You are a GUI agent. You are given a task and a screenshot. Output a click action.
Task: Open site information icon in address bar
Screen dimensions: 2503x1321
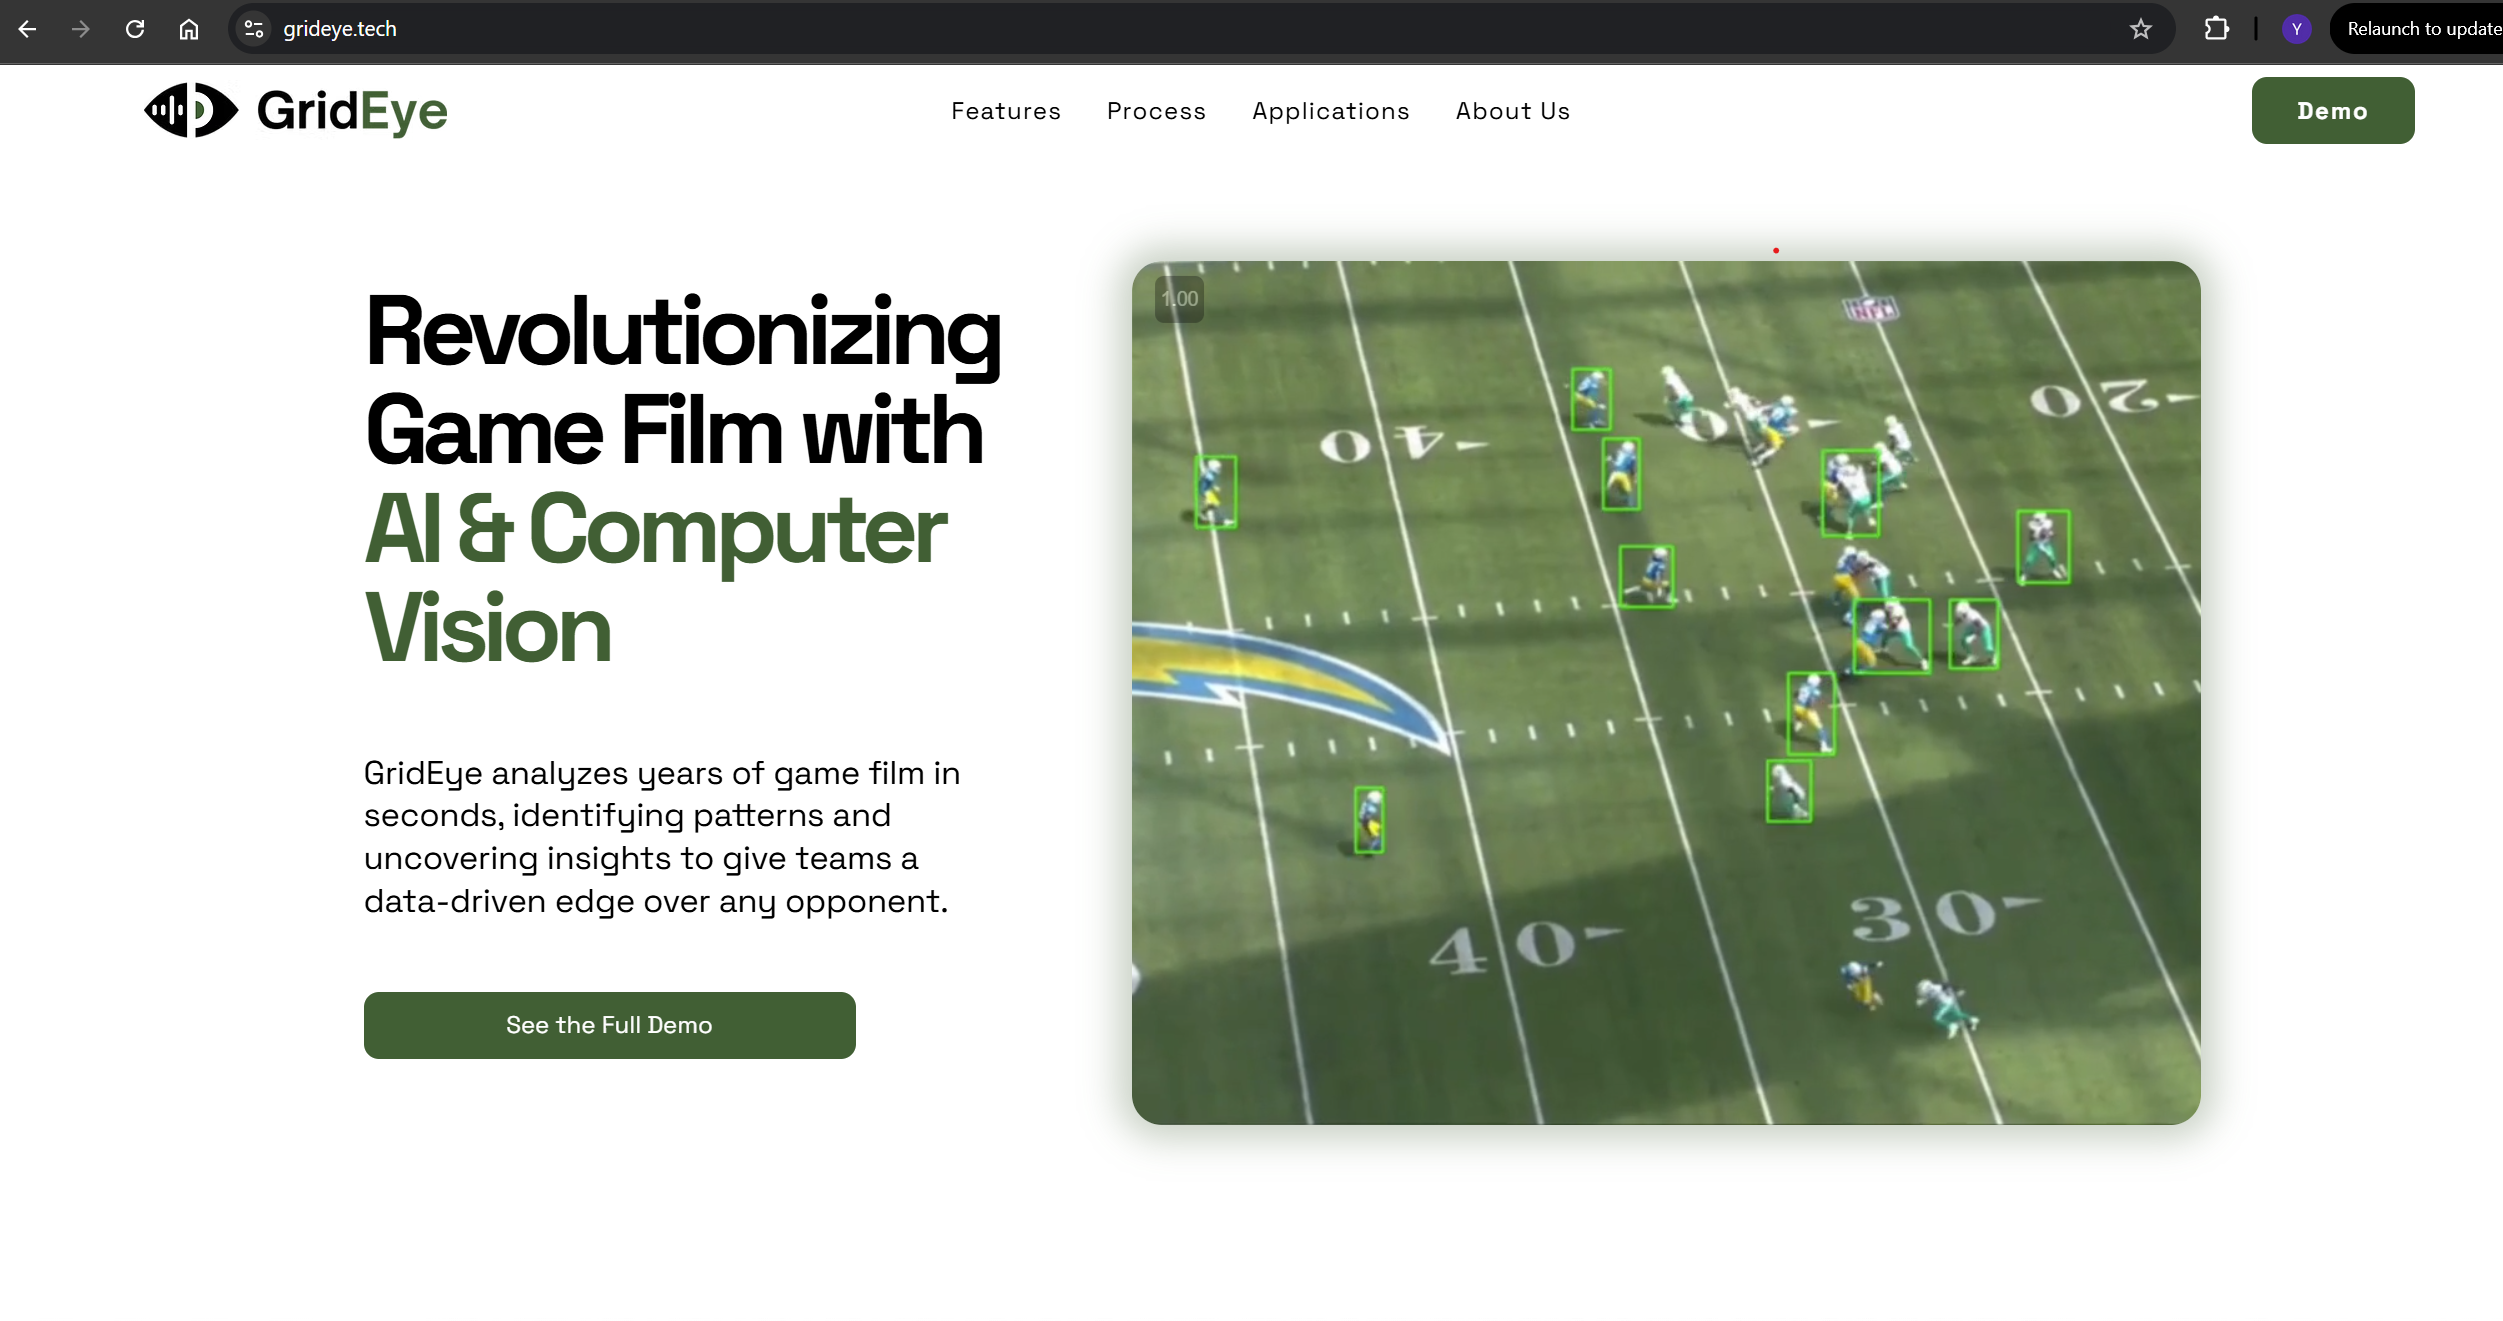tap(254, 29)
